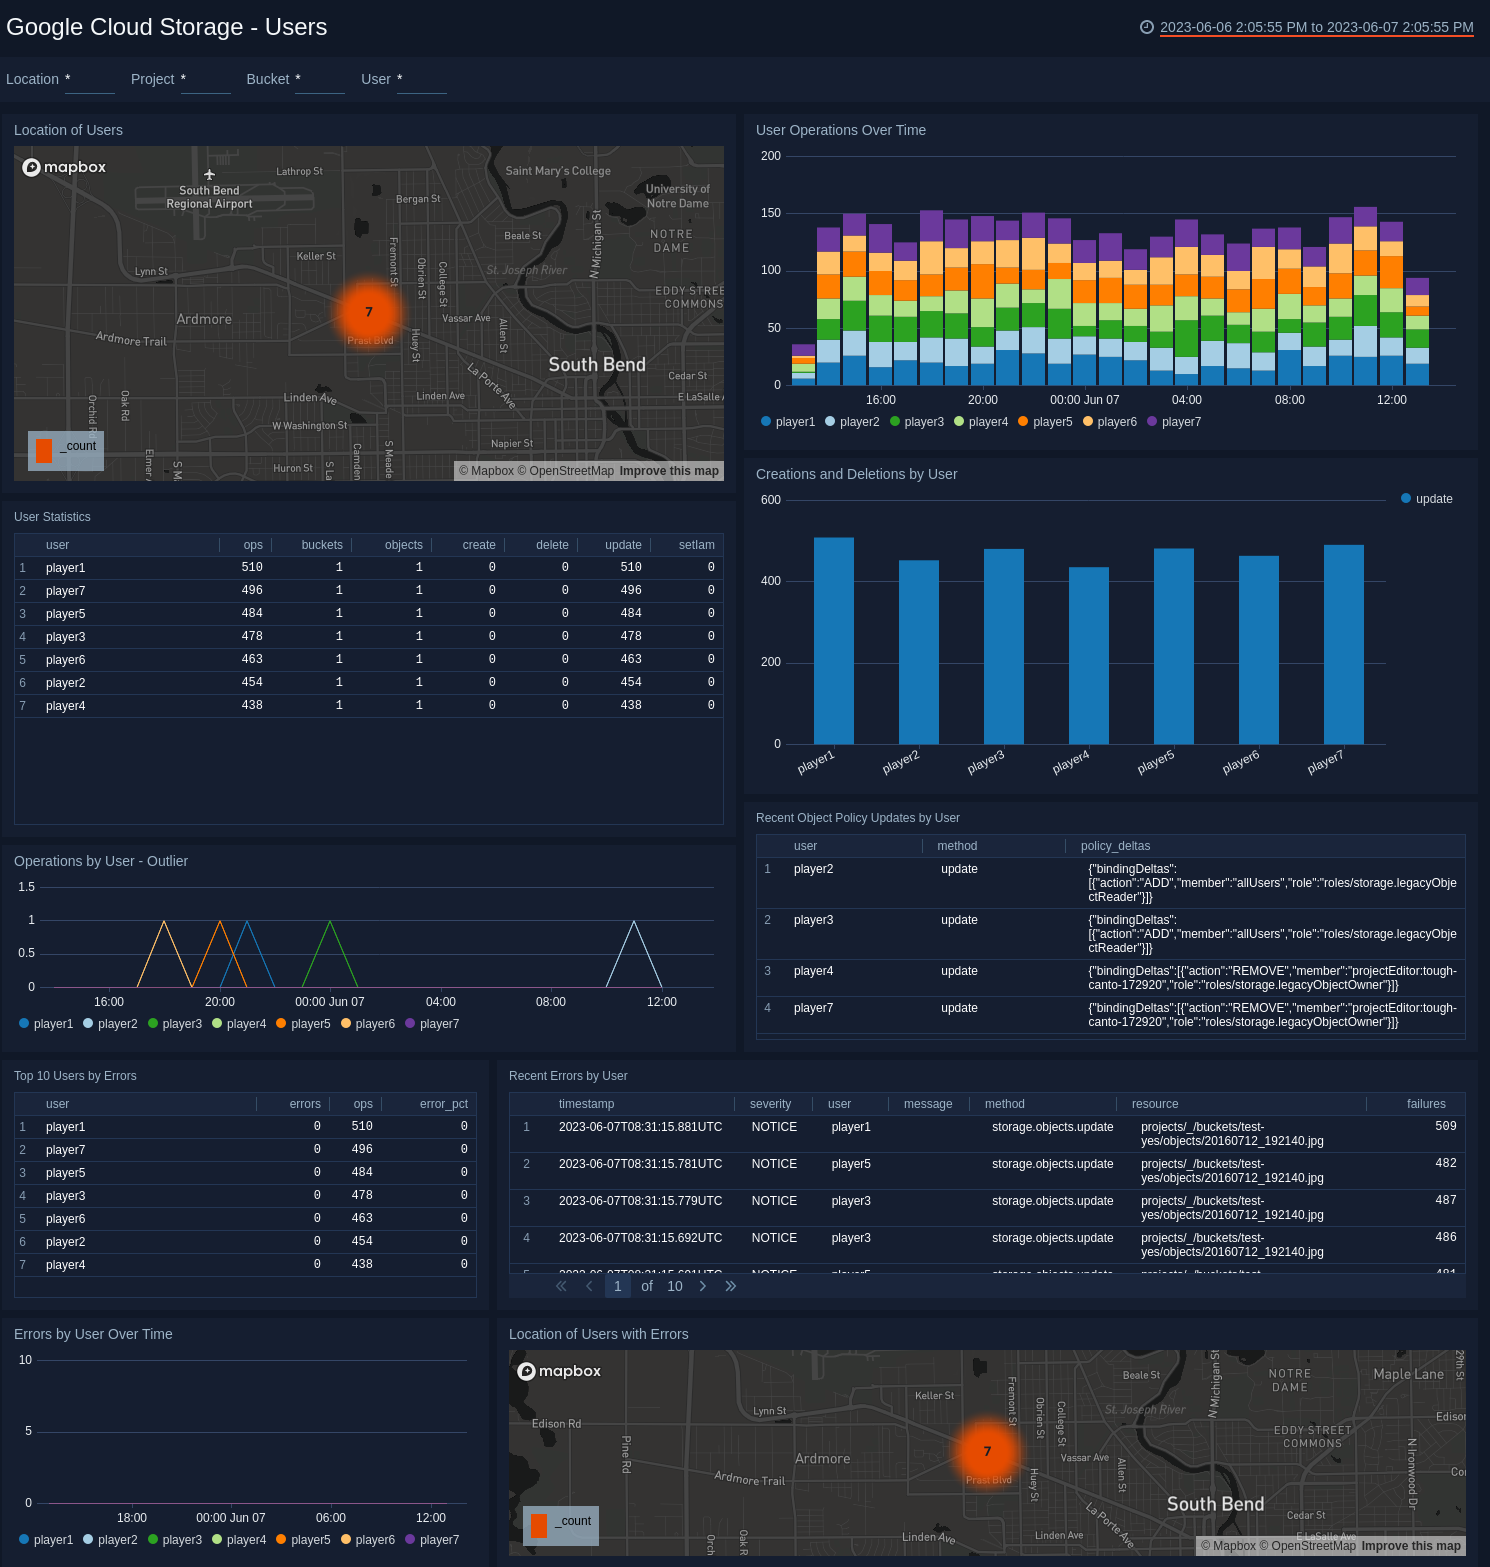The image size is (1490, 1567).
Task: Go to the first page of Recent Errors
Action: pyautogui.click(x=561, y=1286)
